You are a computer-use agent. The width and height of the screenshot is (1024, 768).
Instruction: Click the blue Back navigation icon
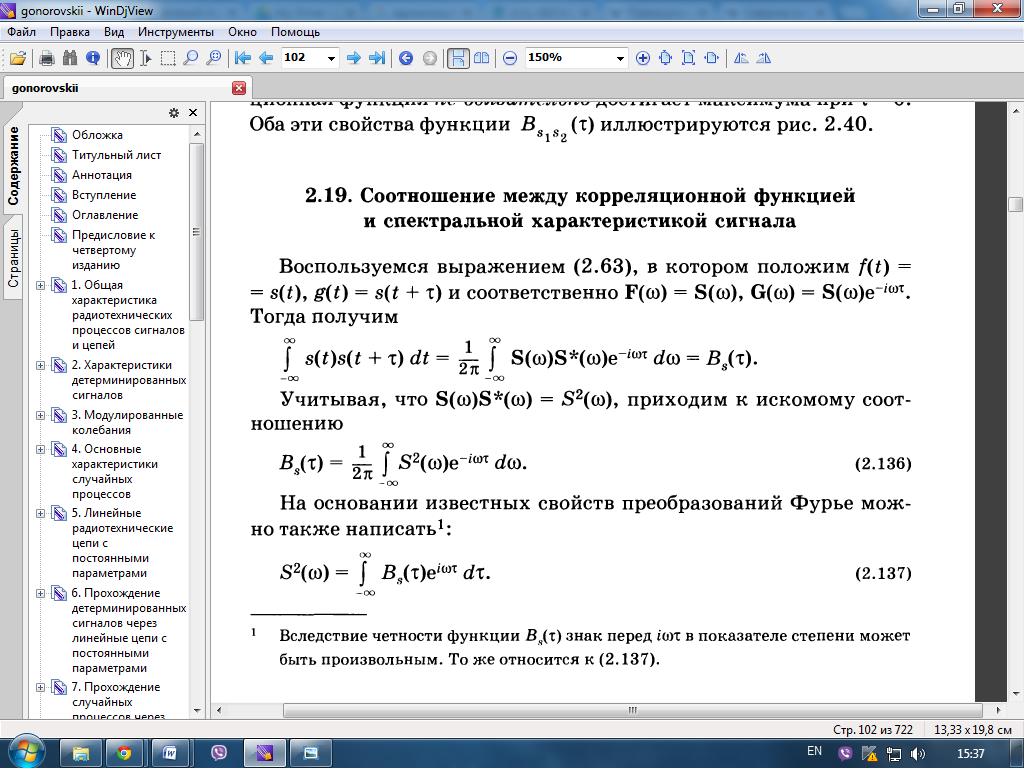[406, 58]
